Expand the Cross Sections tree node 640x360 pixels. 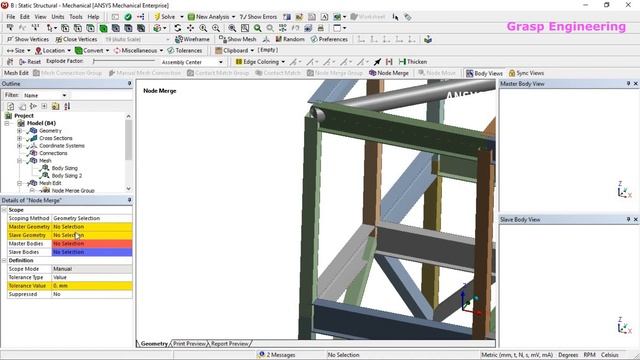[19, 138]
